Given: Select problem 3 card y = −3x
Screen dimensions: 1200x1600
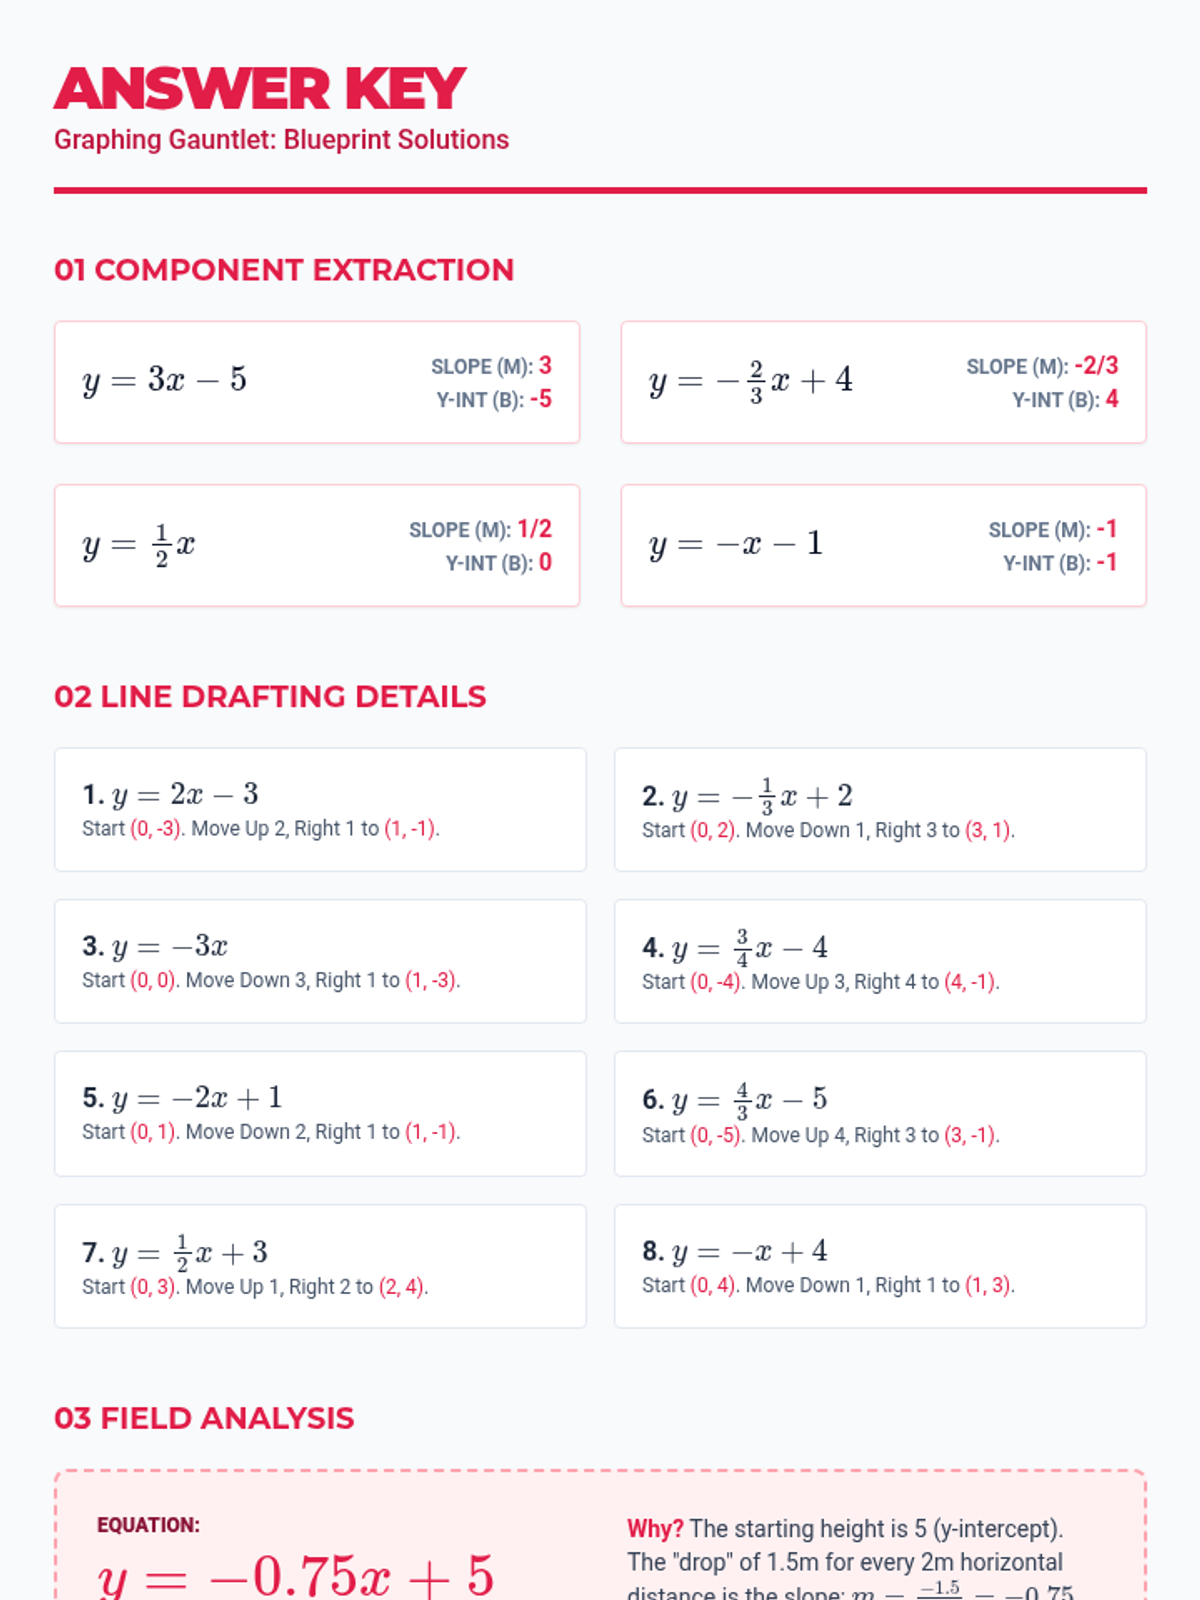Looking at the screenshot, I should pos(320,961).
